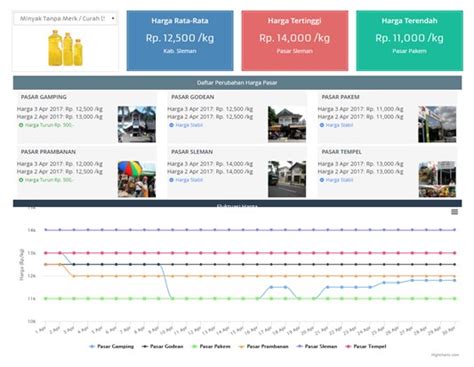Open Pasar Gamping market photo
The width and height of the screenshot is (474, 367).
(x=137, y=124)
